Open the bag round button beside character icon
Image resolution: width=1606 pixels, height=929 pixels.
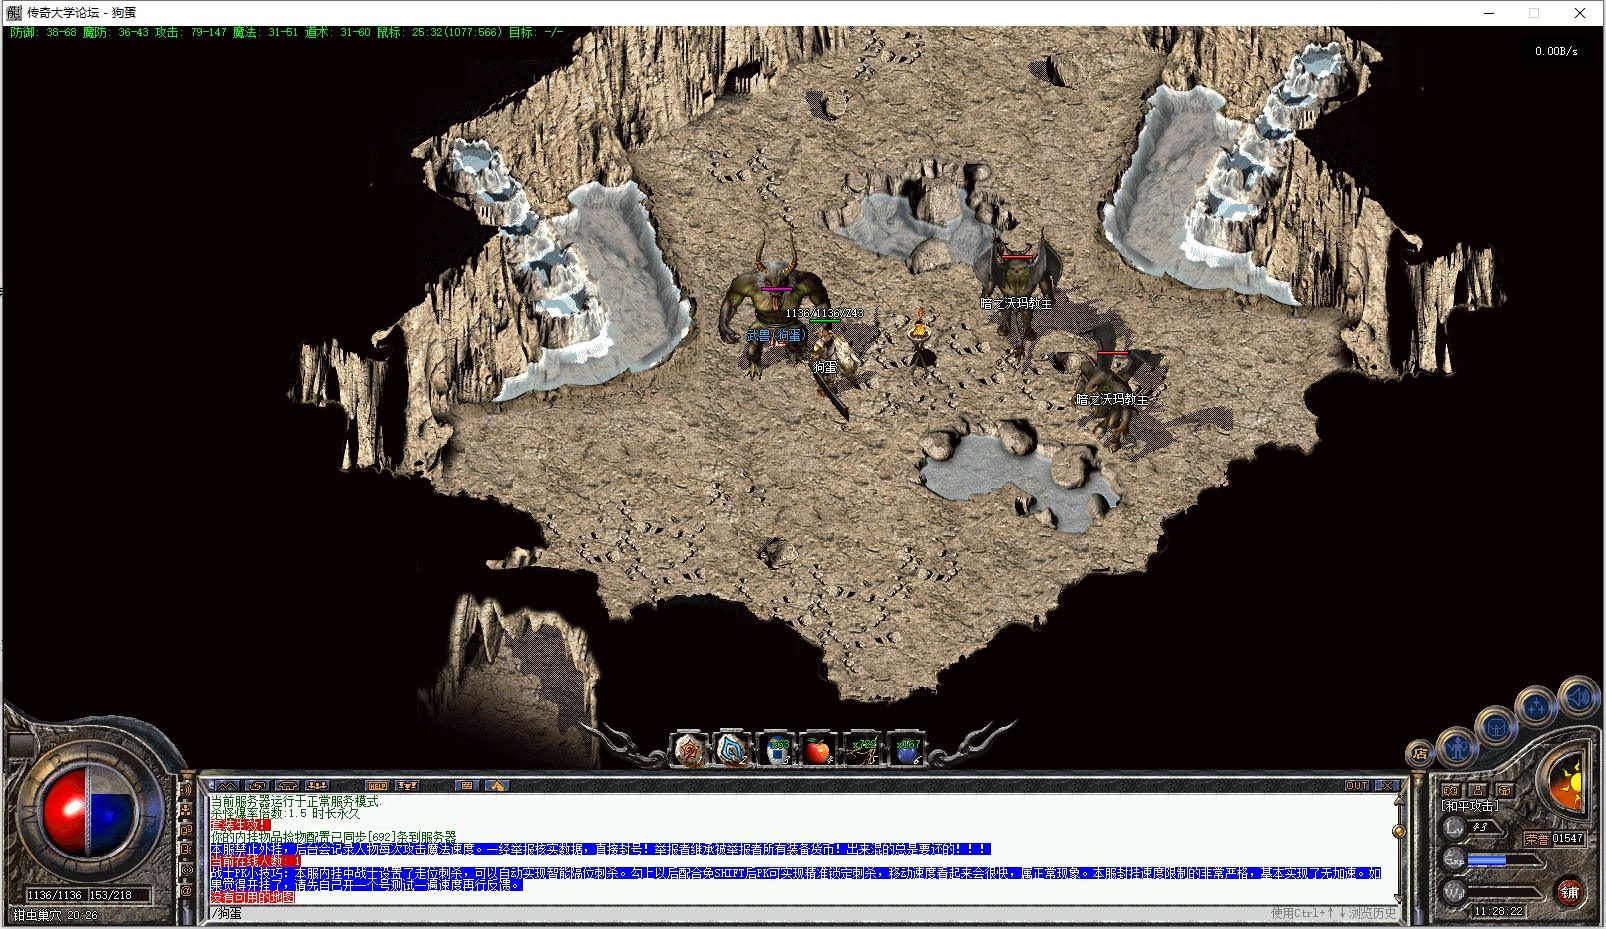1495,727
